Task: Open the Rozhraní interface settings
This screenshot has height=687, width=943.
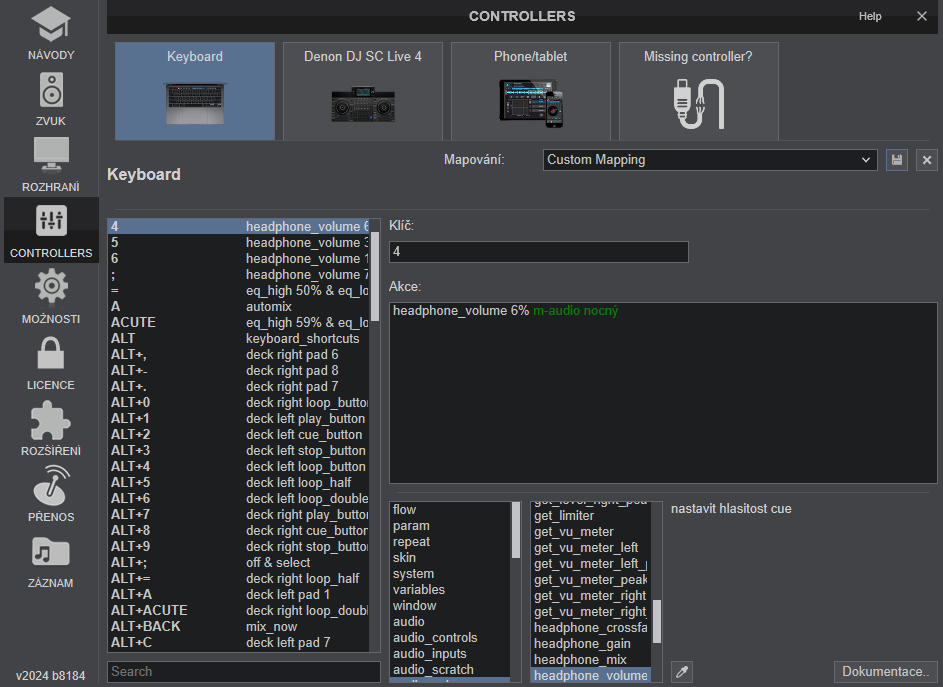Action: click(x=51, y=165)
